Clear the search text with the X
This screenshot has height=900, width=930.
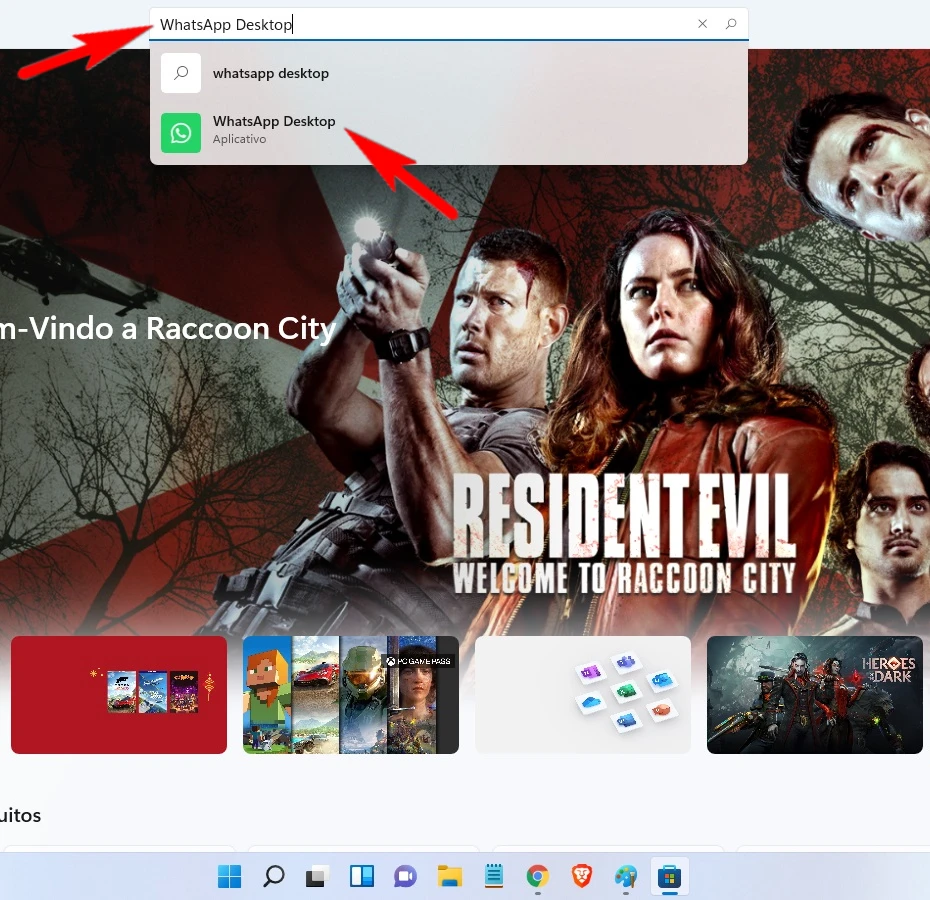[702, 24]
